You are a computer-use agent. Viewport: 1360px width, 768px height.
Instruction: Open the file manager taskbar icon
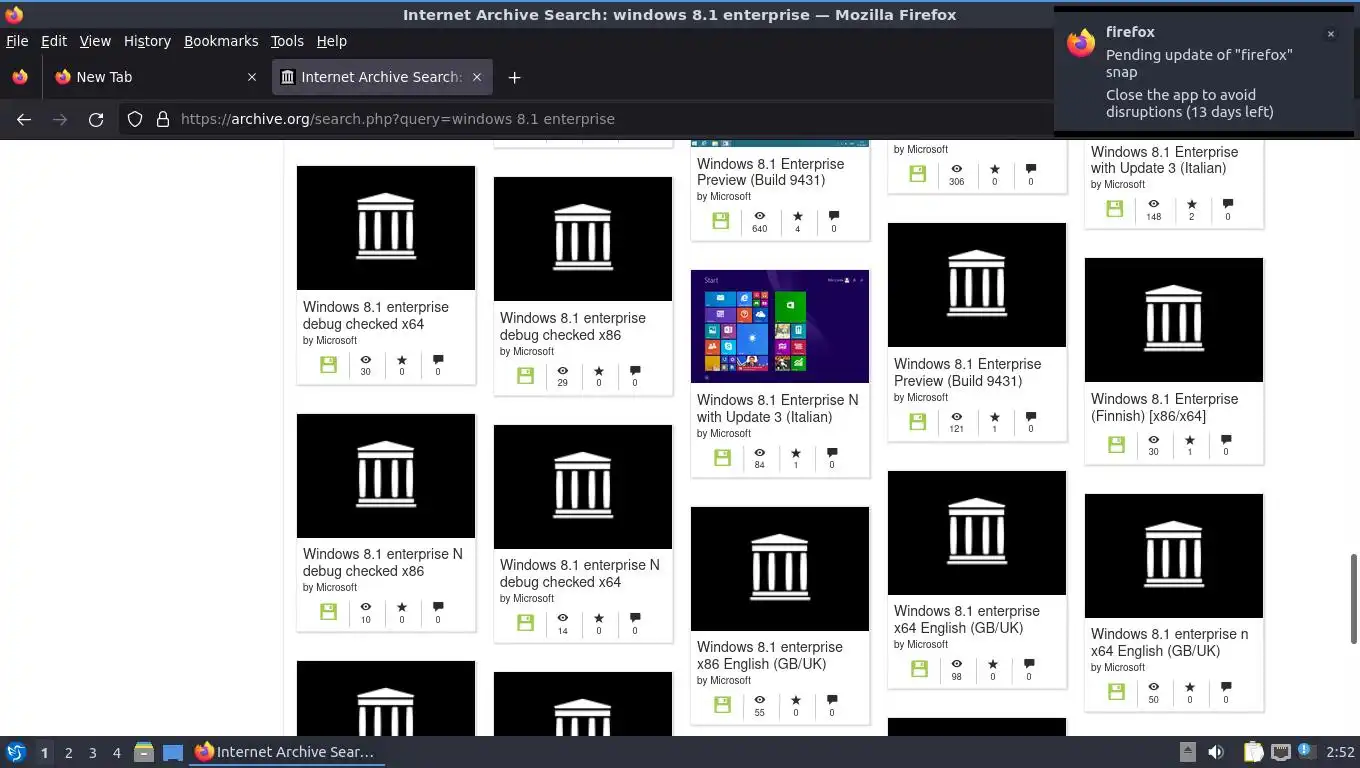click(144, 752)
